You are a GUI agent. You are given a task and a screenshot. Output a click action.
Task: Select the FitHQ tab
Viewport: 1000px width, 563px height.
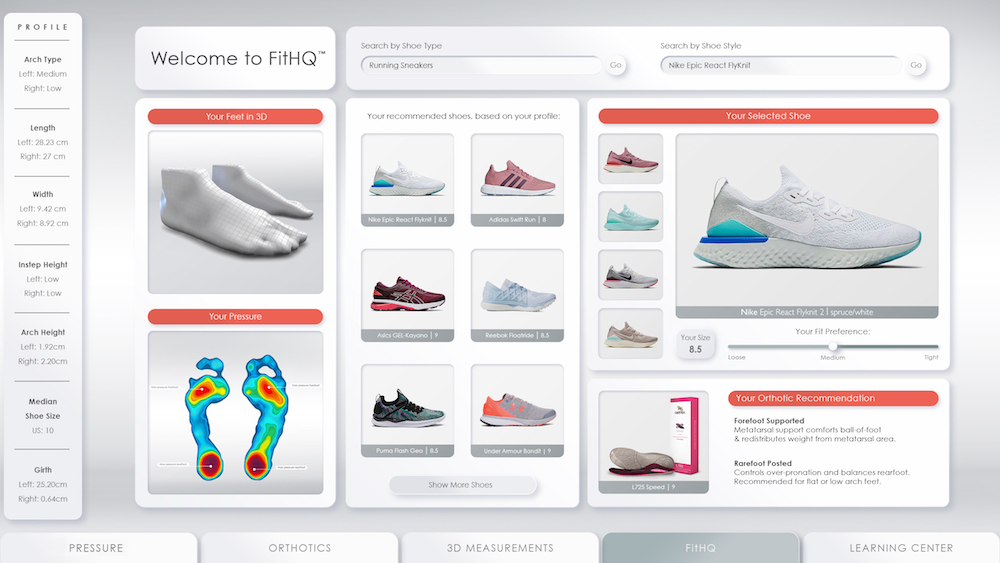pyautogui.click(x=700, y=548)
